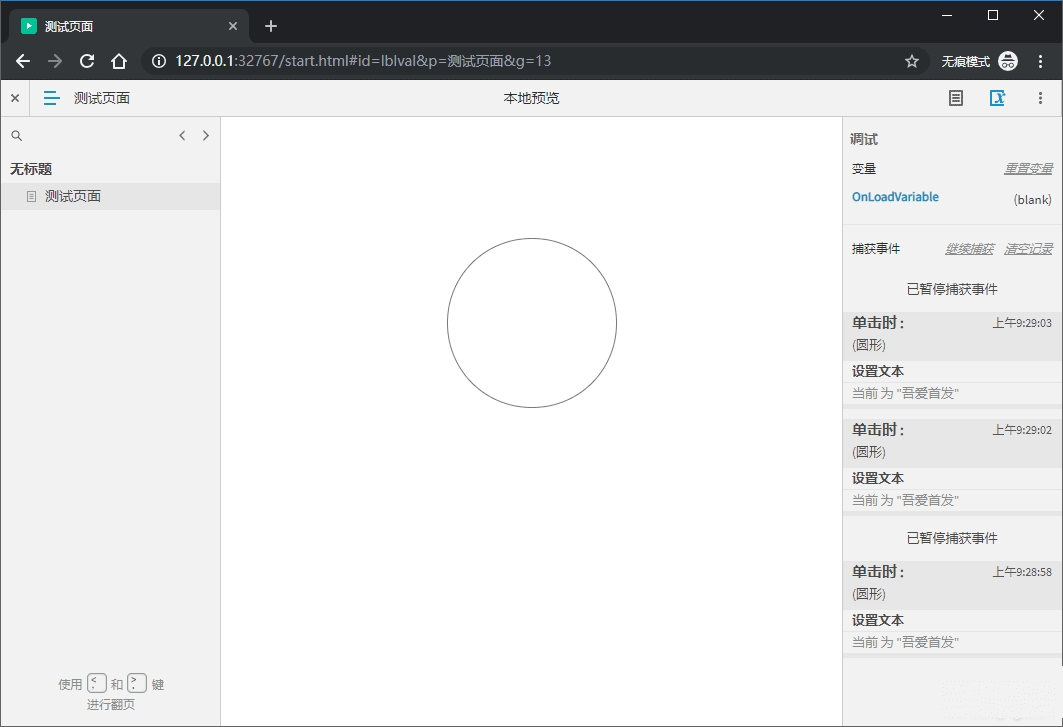1063x727 pixels.
Task: Close the 测试页面 browser tab
Action: [x=233, y=26]
